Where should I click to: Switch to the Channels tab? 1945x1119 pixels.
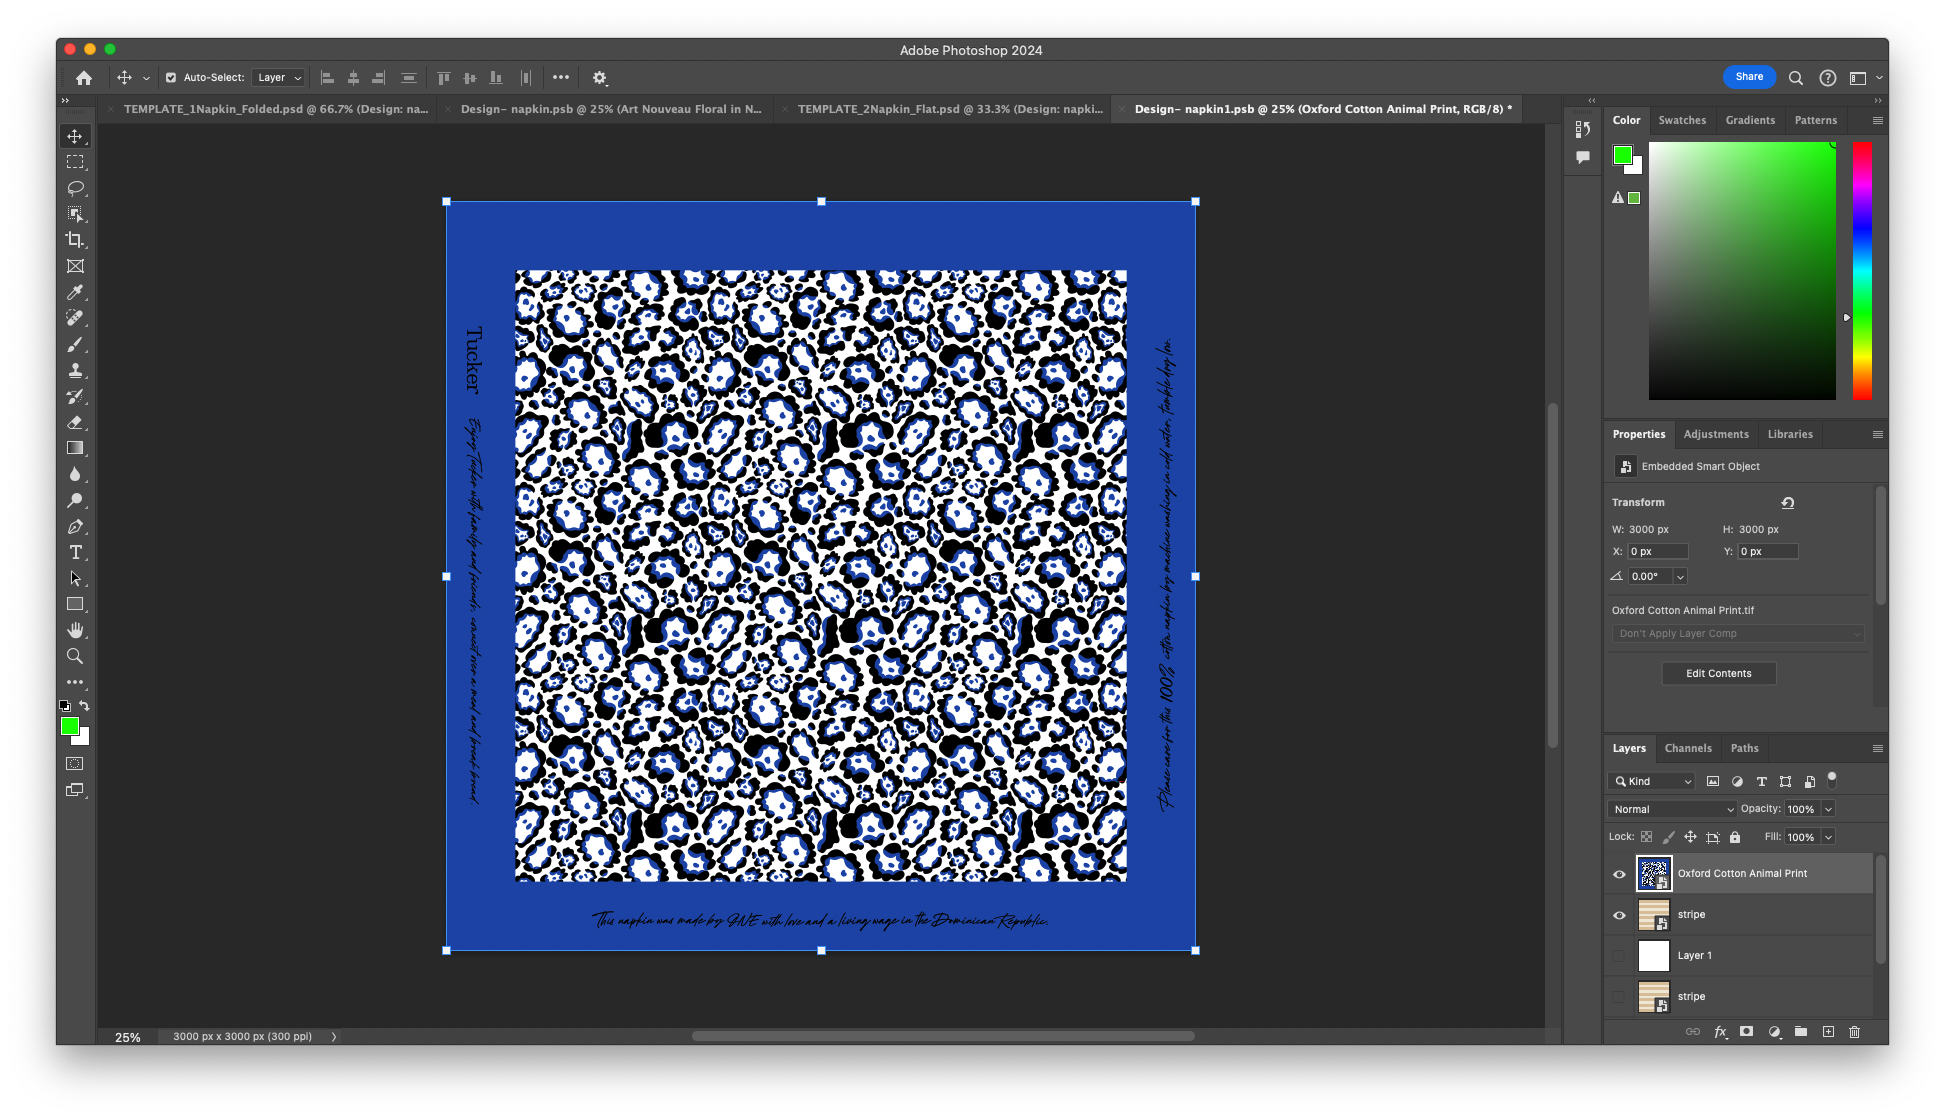tap(1688, 748)
